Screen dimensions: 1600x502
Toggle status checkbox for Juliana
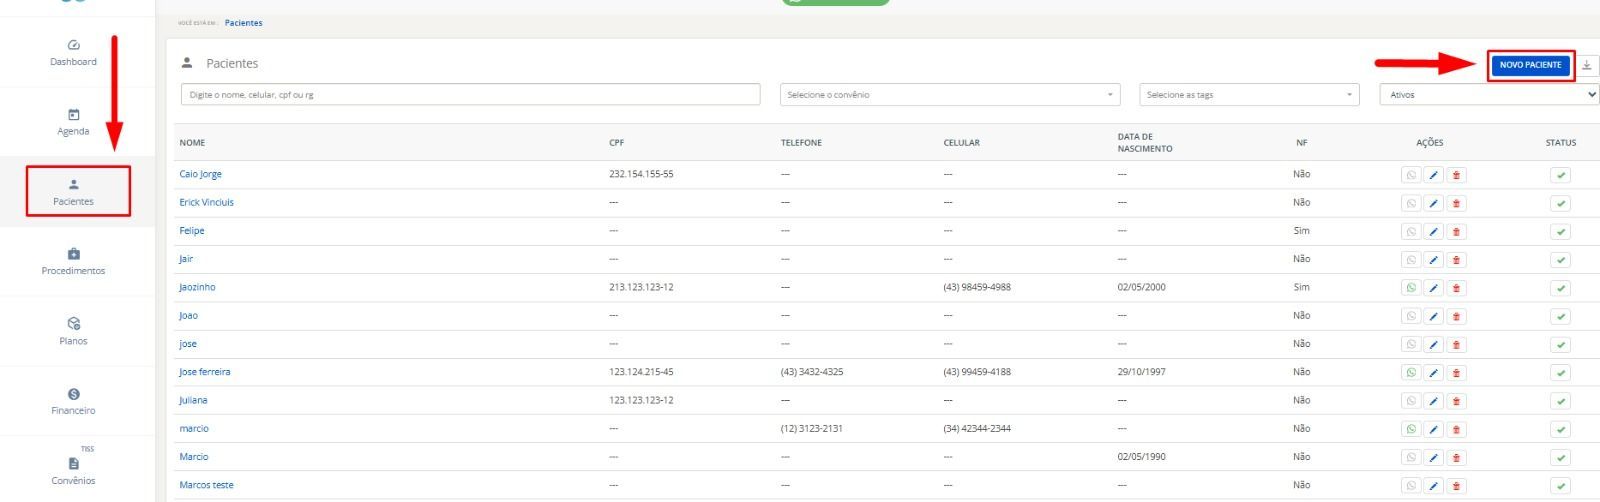click(x=1561, y=401)
